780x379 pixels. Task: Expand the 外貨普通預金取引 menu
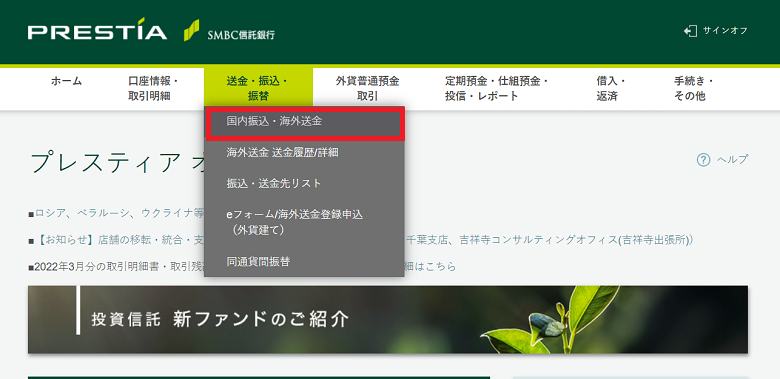(x=368, y=89)
